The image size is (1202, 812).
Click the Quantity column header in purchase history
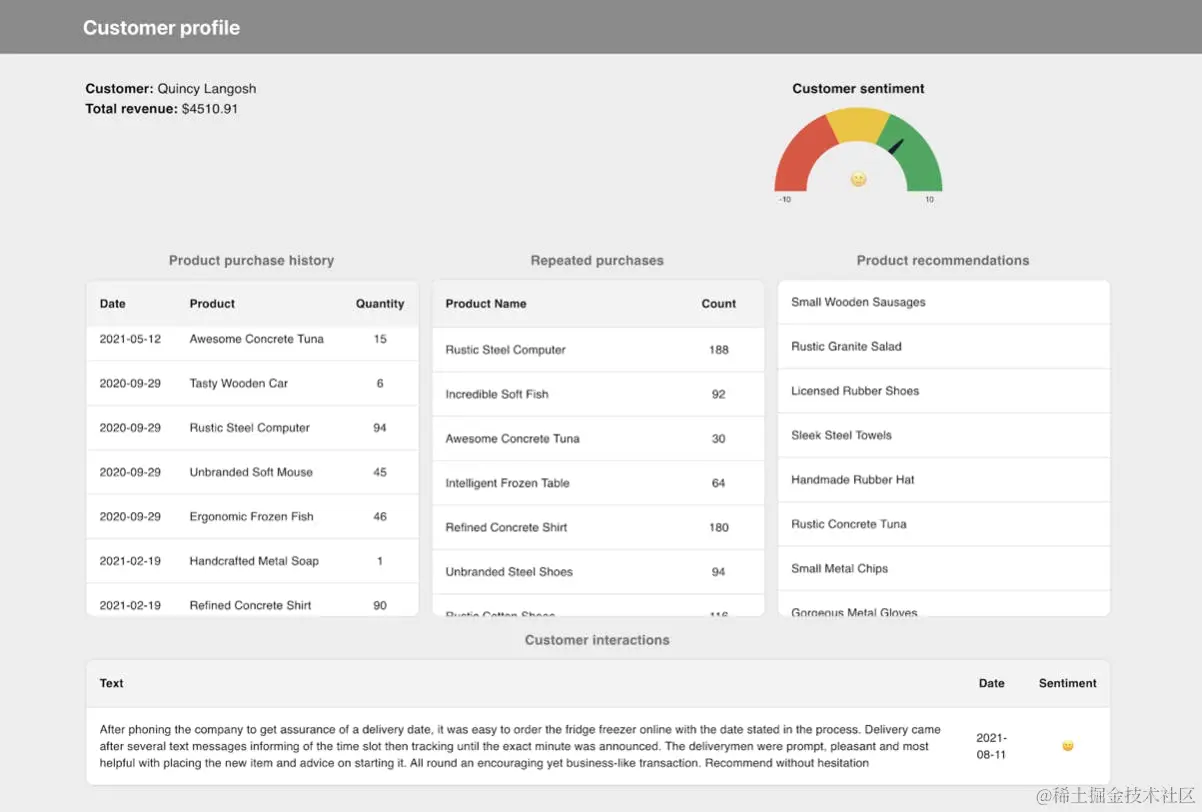coord(380,303)
